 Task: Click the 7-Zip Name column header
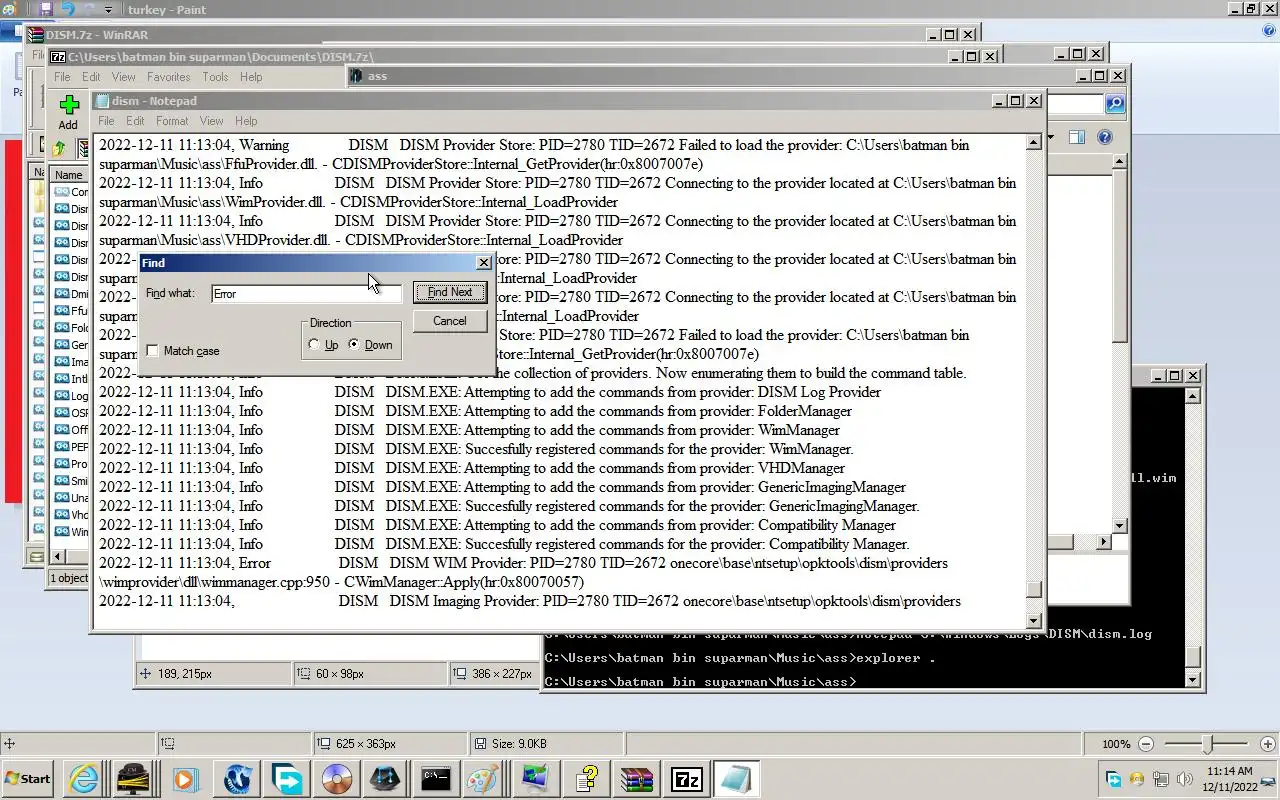coord(69,175)
